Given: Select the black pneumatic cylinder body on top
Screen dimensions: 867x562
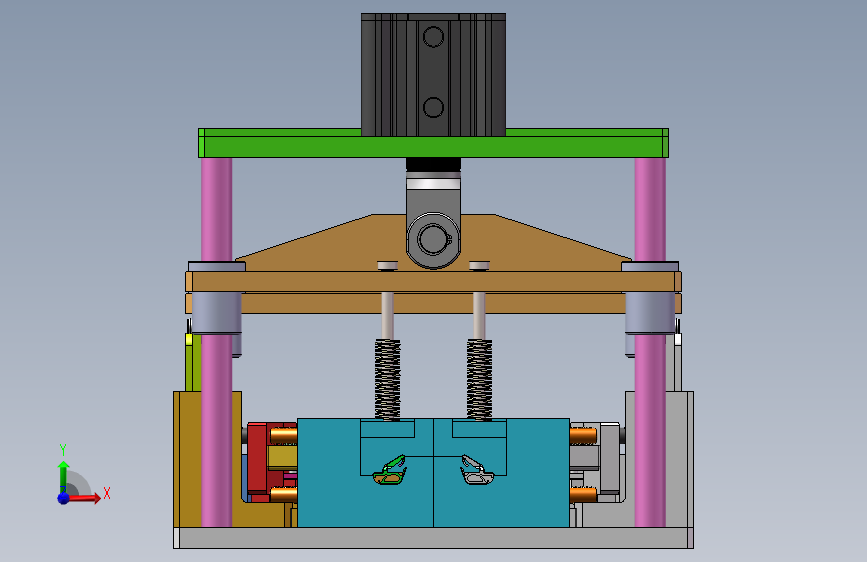Looking at the screenshot, I should [x=434, y=75].
